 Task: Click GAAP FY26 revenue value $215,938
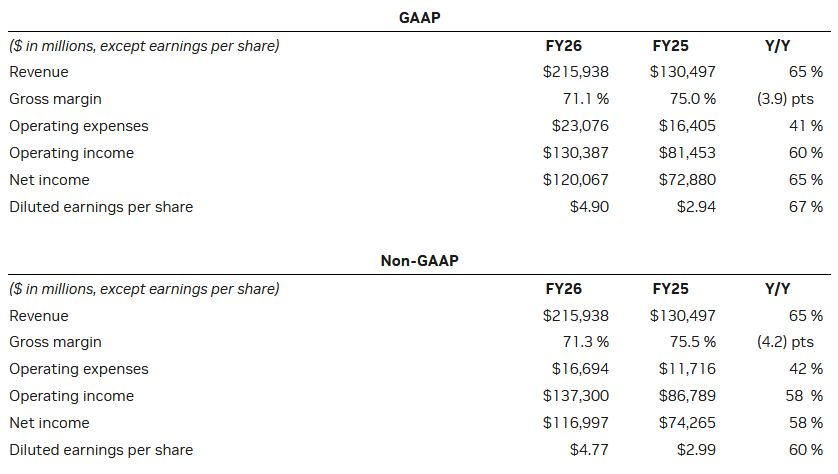(576, 72)
